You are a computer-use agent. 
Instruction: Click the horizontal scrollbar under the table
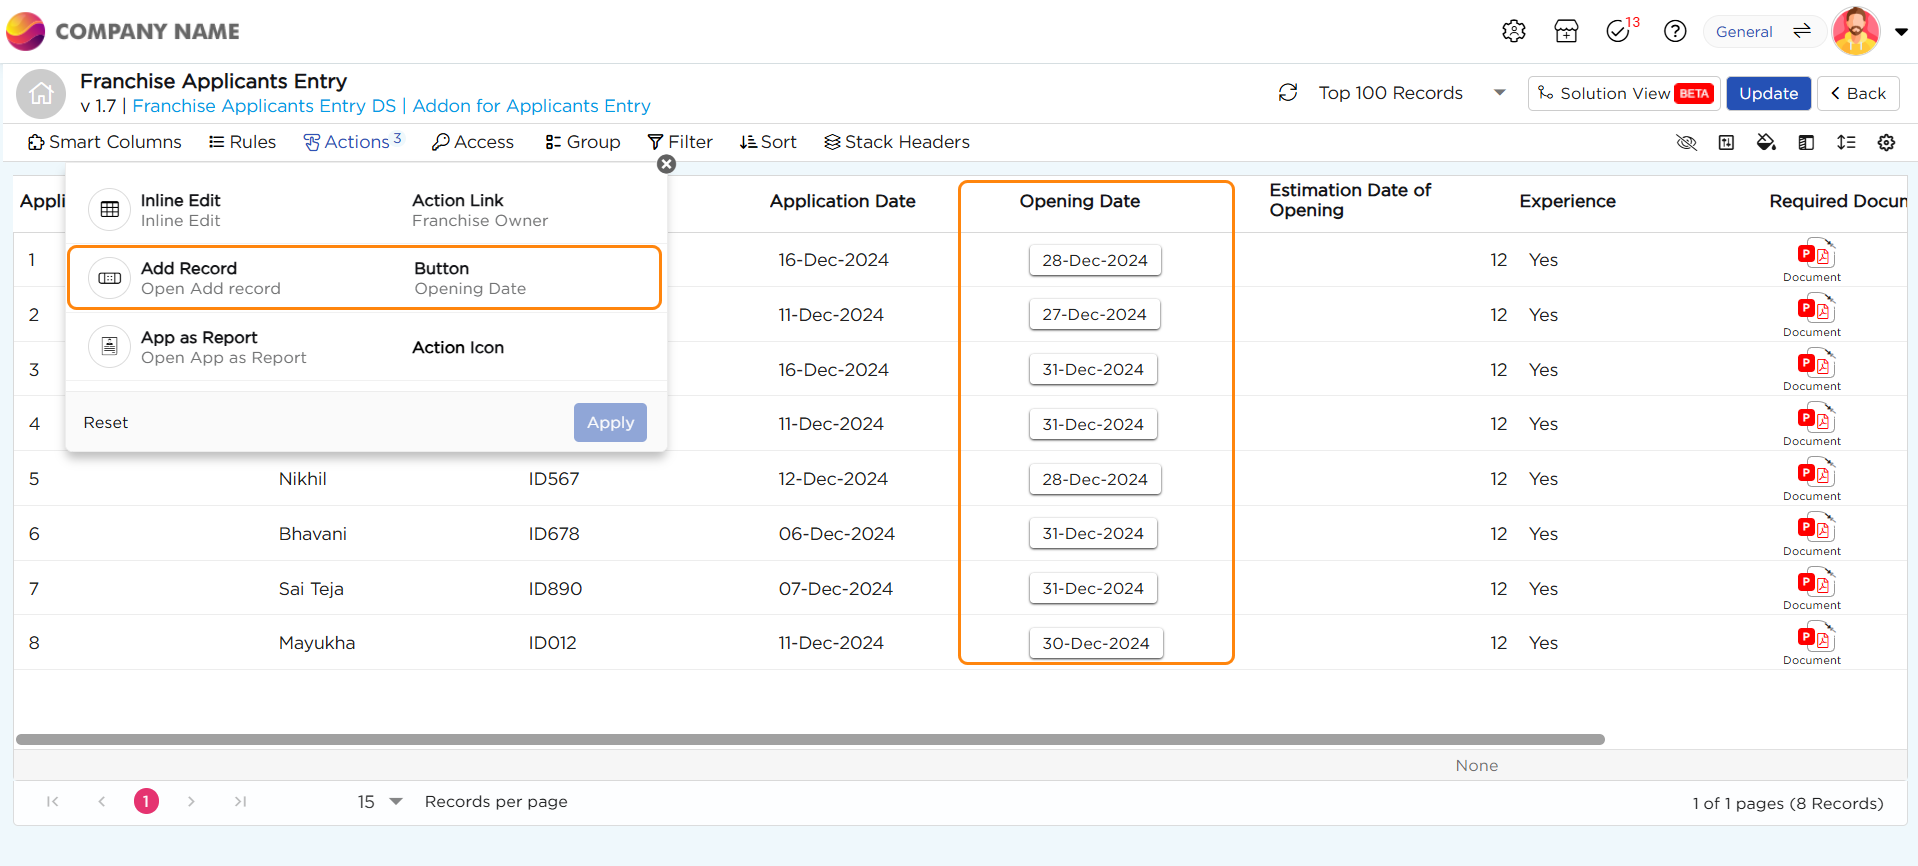pos(810,740)
